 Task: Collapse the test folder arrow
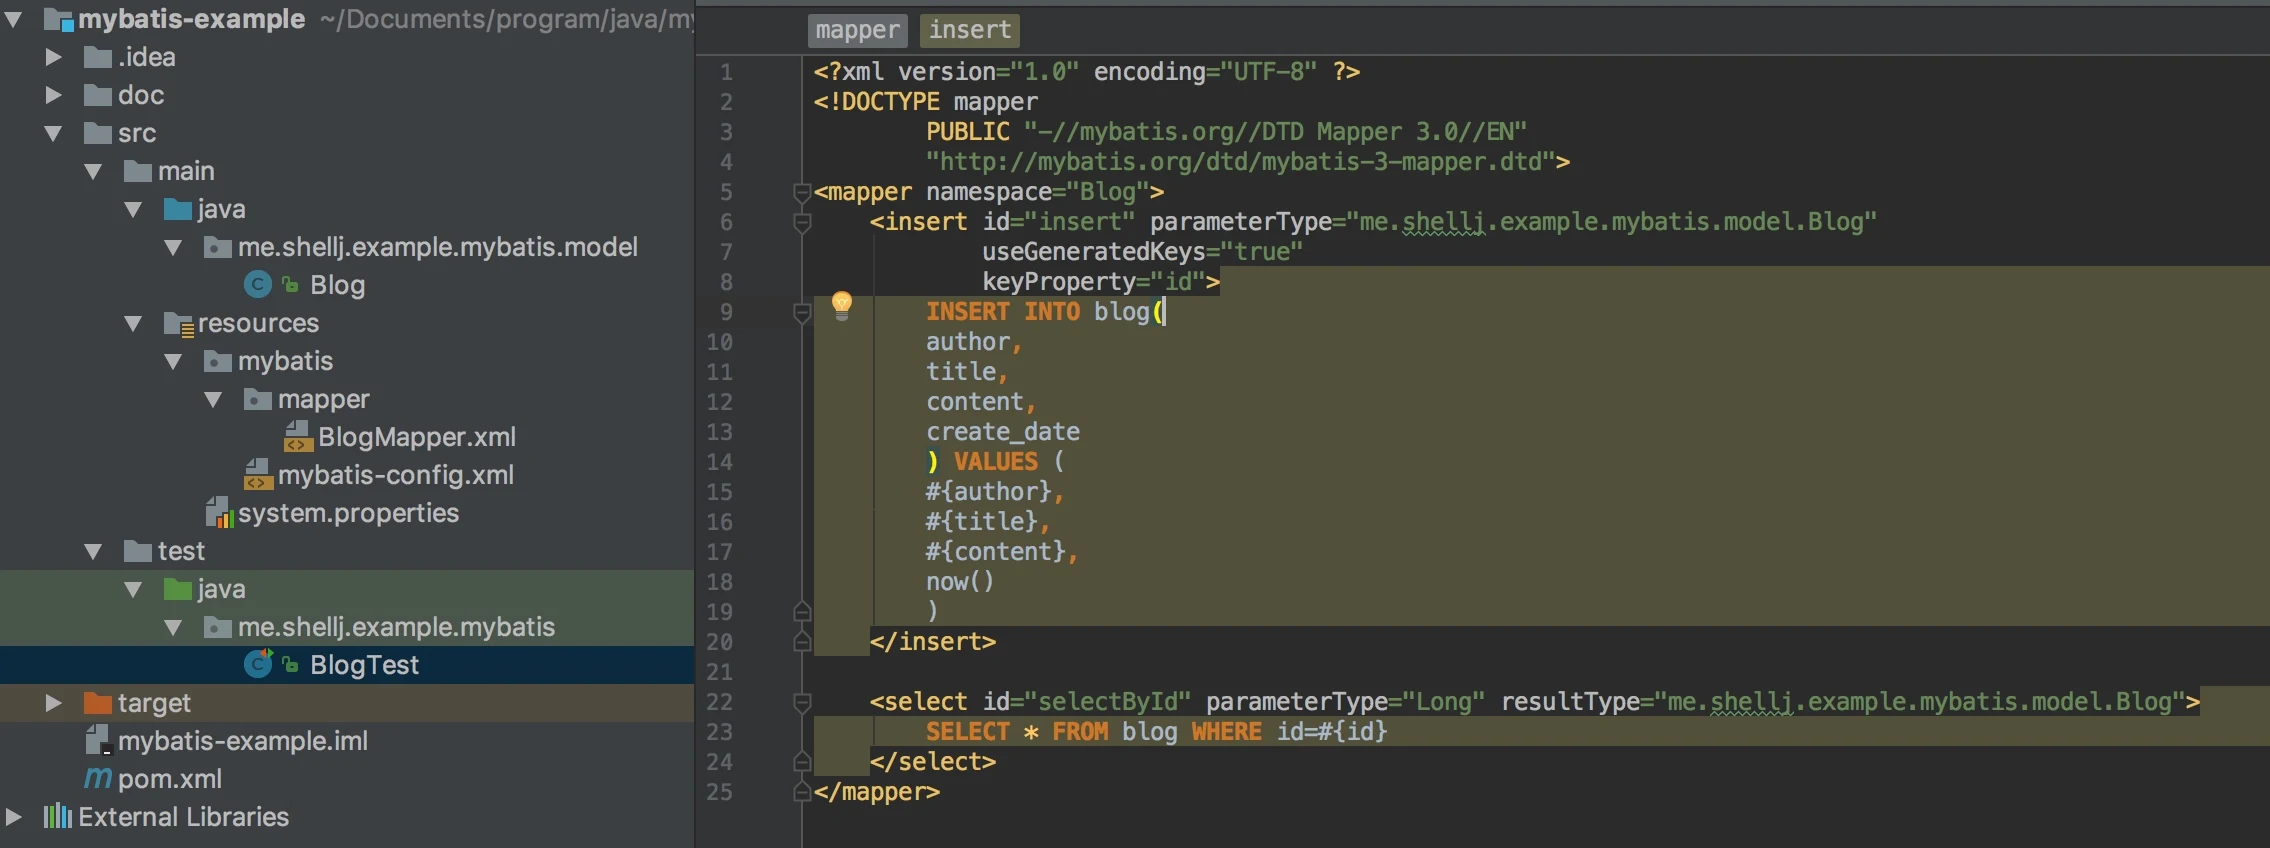coord(93,551)
